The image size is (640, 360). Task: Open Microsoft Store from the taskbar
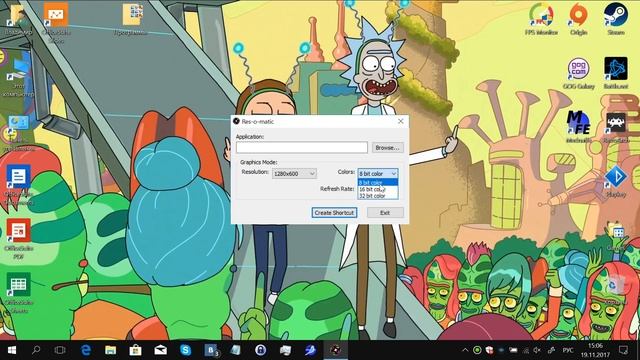(136, 350)
